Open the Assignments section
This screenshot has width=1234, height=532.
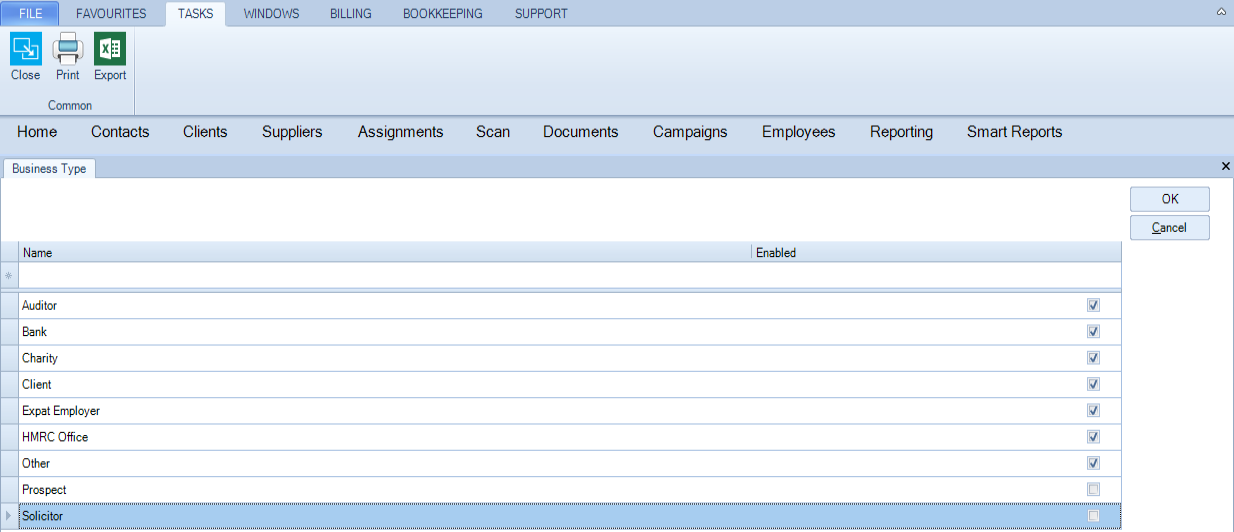pos(400,132)
